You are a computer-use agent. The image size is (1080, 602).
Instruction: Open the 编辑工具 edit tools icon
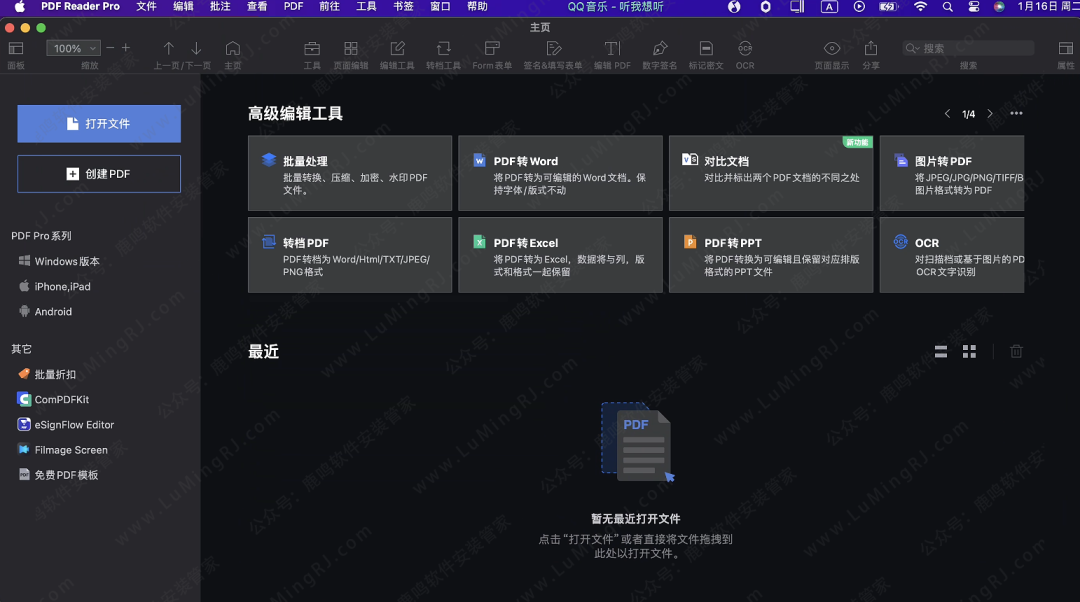pyautogui.click(x=397, y=48)
